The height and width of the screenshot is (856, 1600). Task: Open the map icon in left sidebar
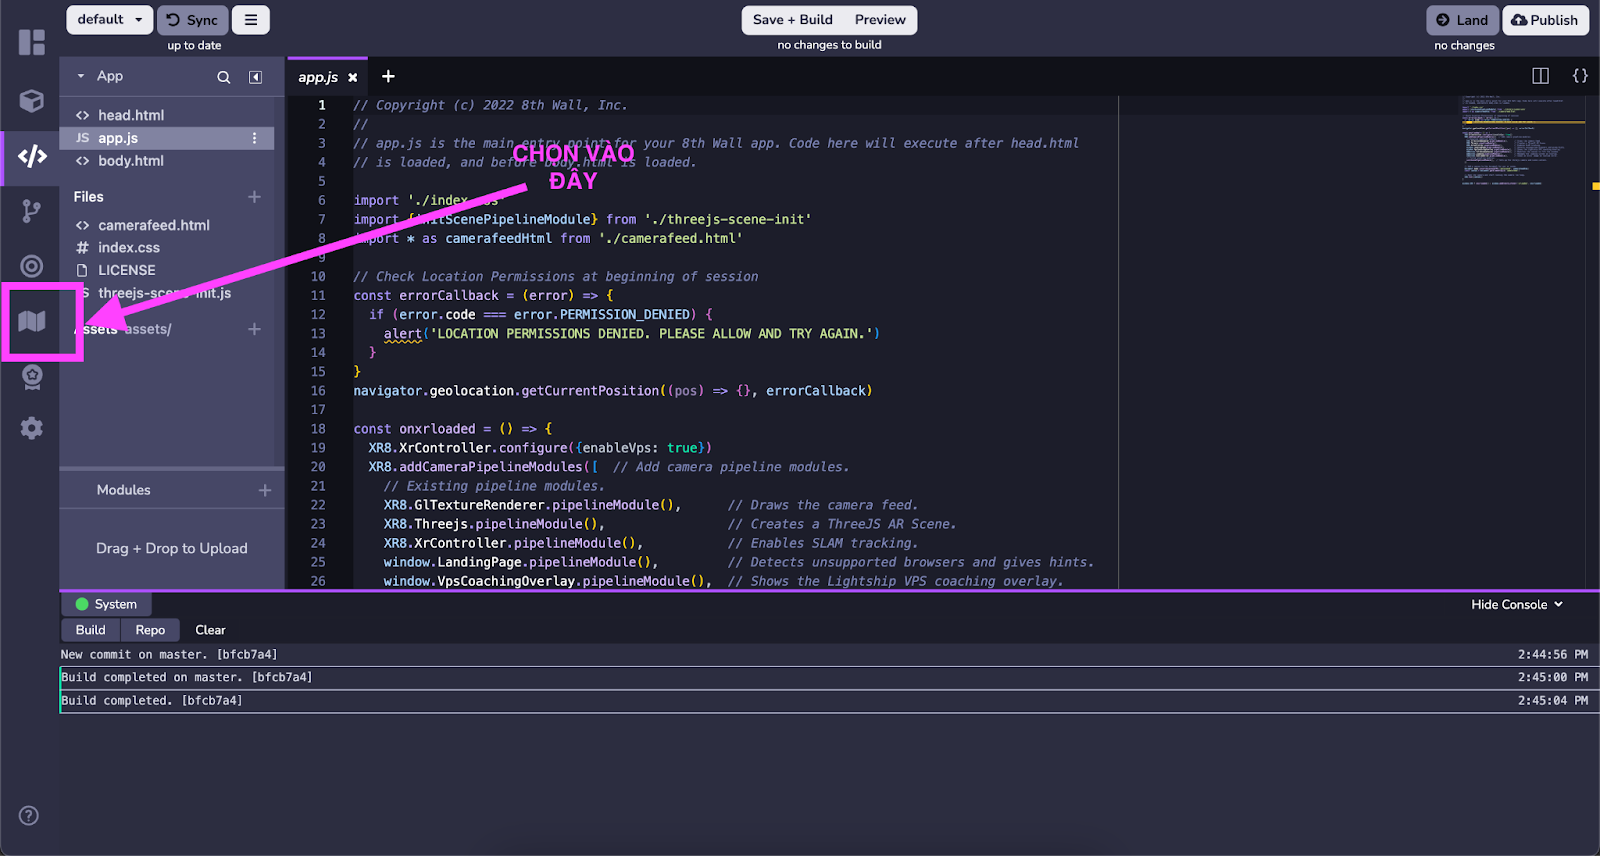pyautogui.click(x=32, y=321)
